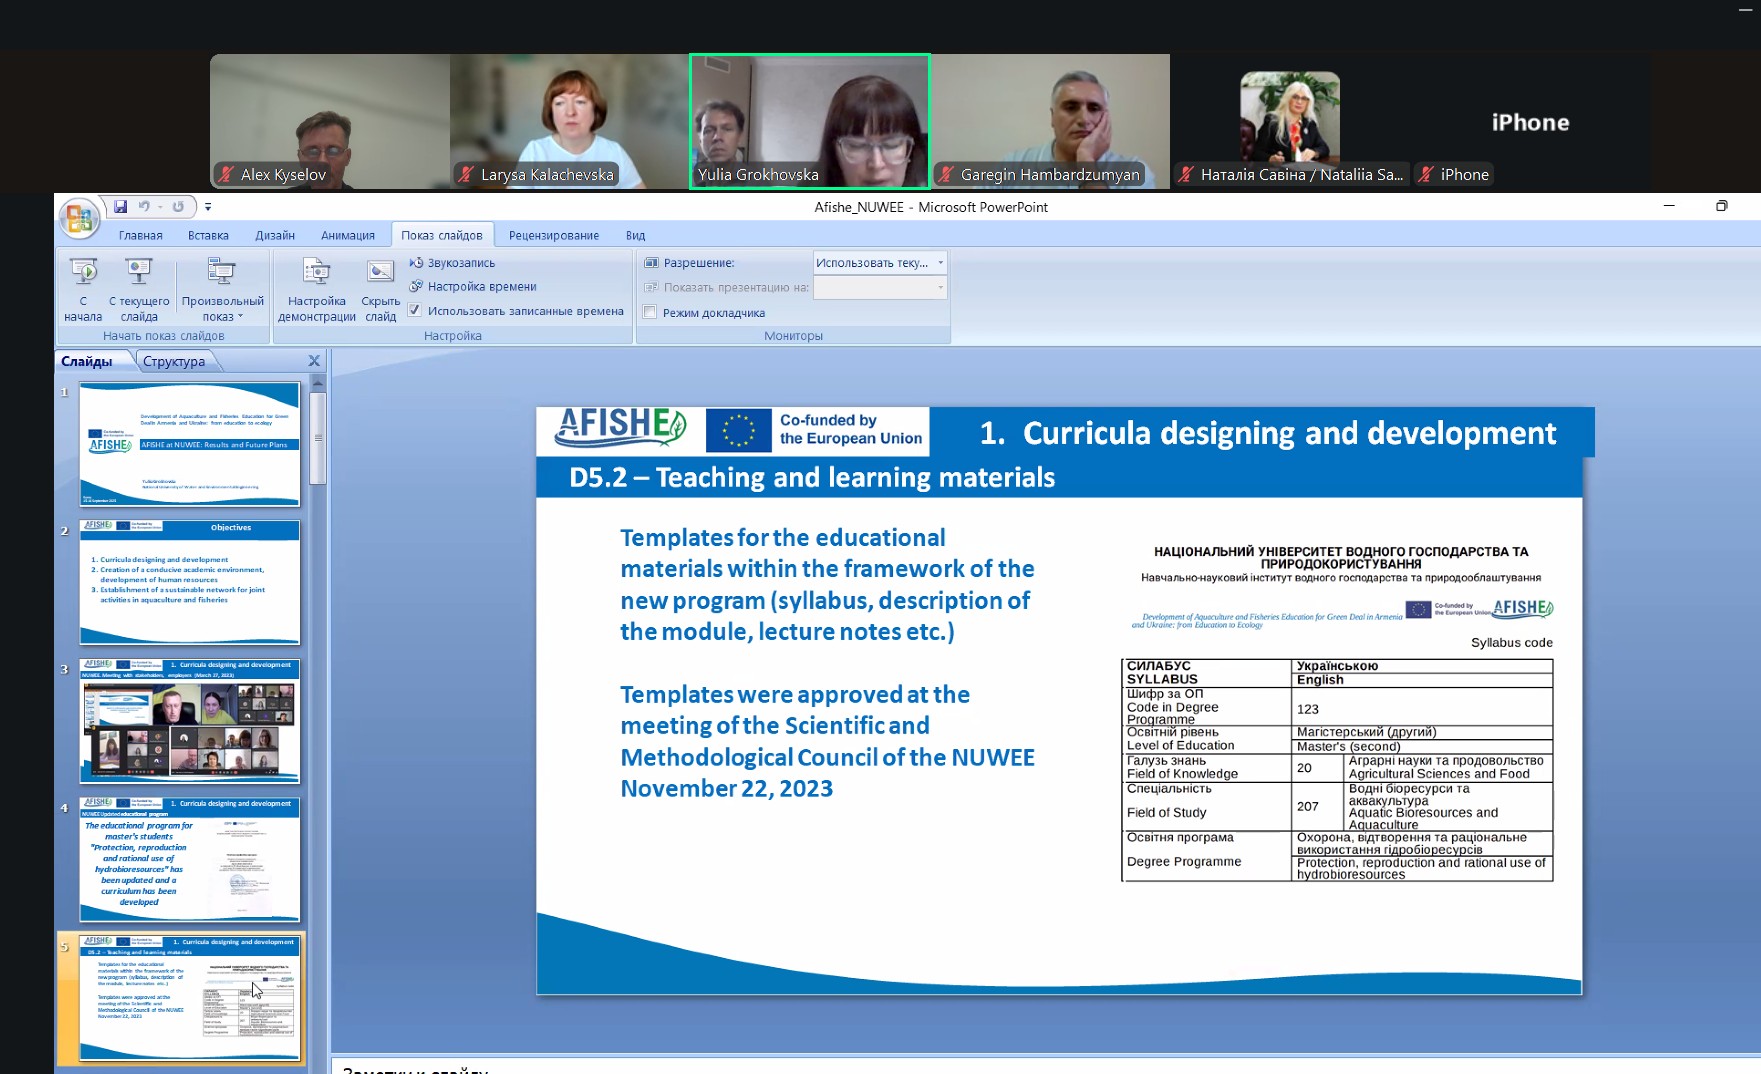Enable the 'Режим докладчика' checkbox
The image size is (1761, 1074).
coord(650,312)
